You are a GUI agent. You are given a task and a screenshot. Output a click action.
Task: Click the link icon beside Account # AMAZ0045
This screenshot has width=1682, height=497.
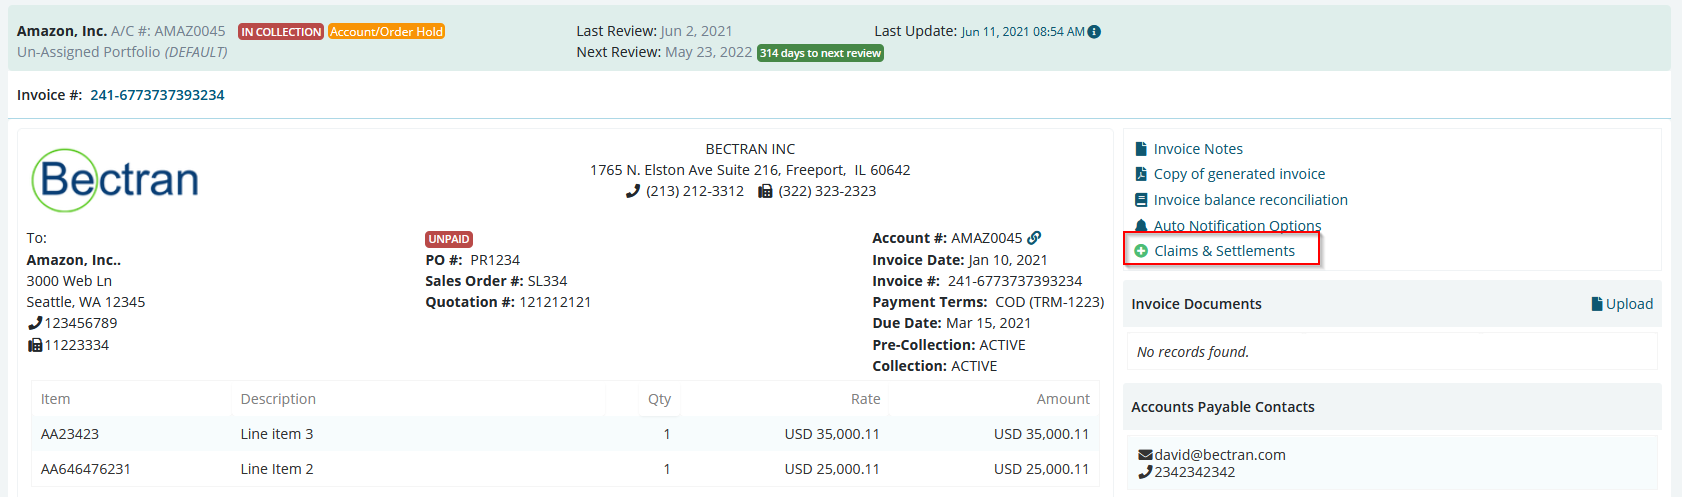[1034, 238]
